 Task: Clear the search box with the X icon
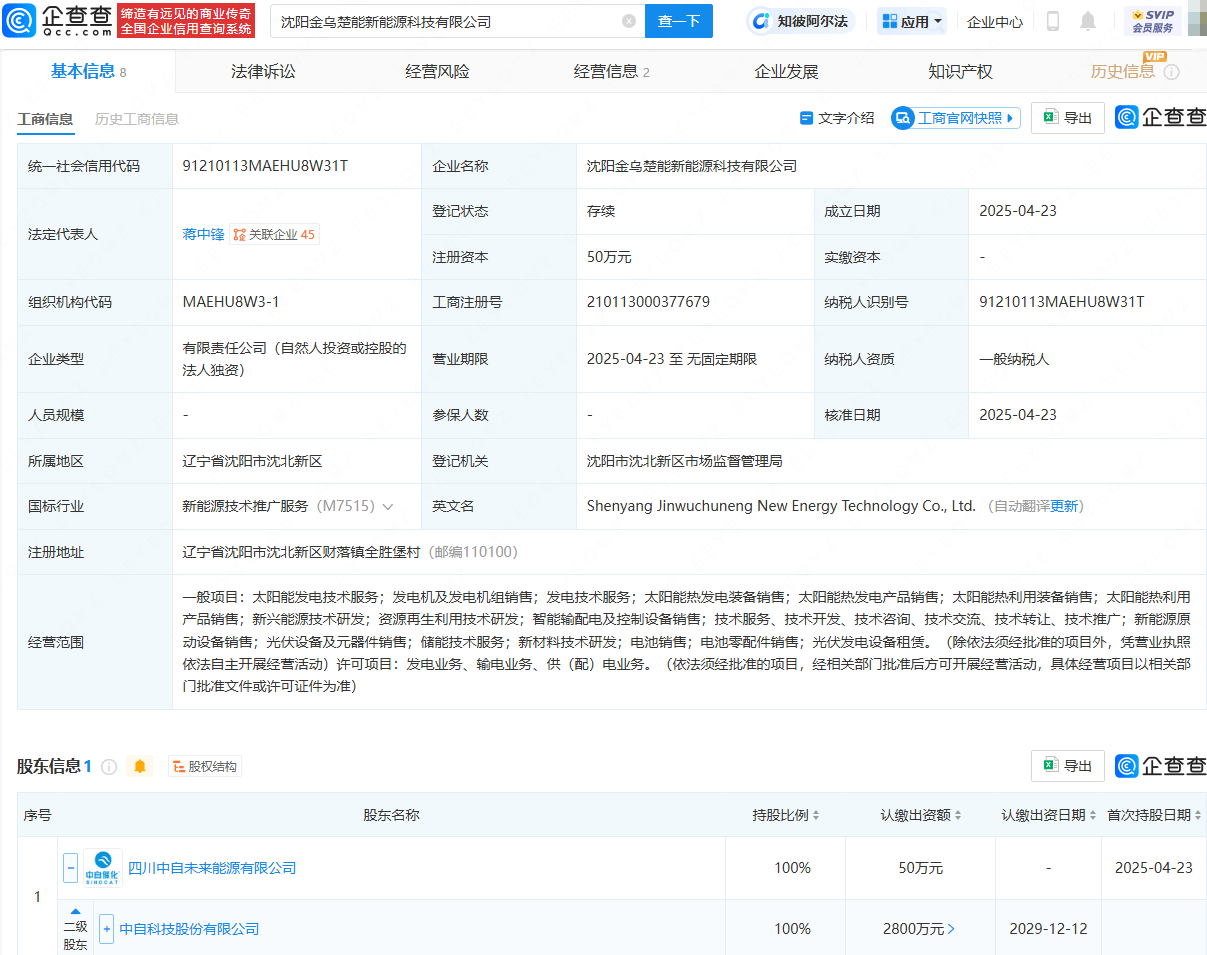coord(628,21)
